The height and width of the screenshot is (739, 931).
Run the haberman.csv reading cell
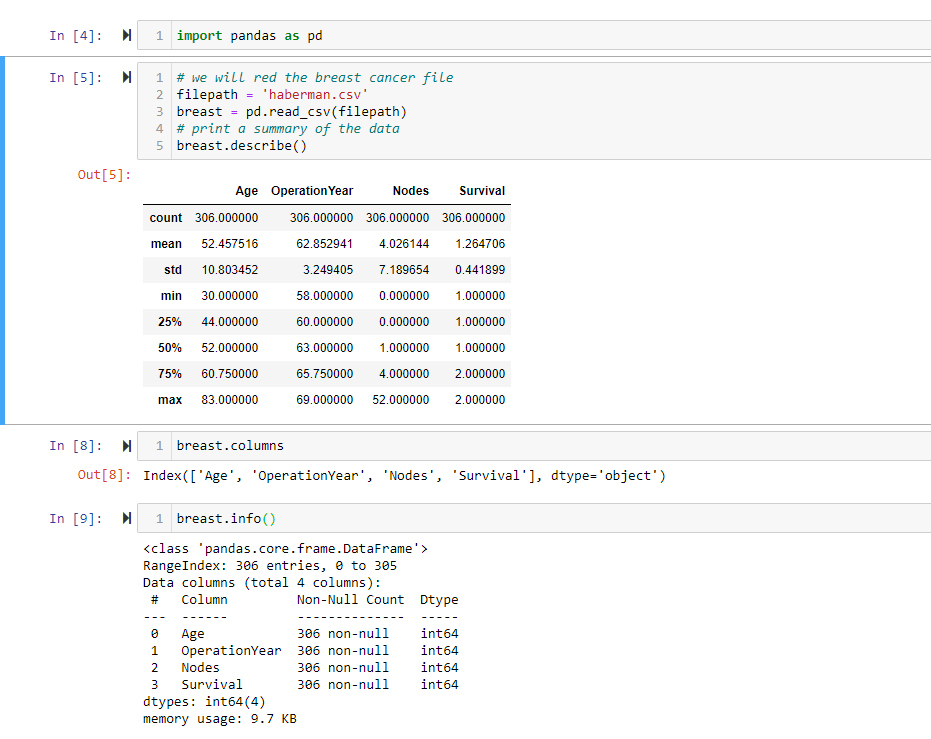coord(124,77)
